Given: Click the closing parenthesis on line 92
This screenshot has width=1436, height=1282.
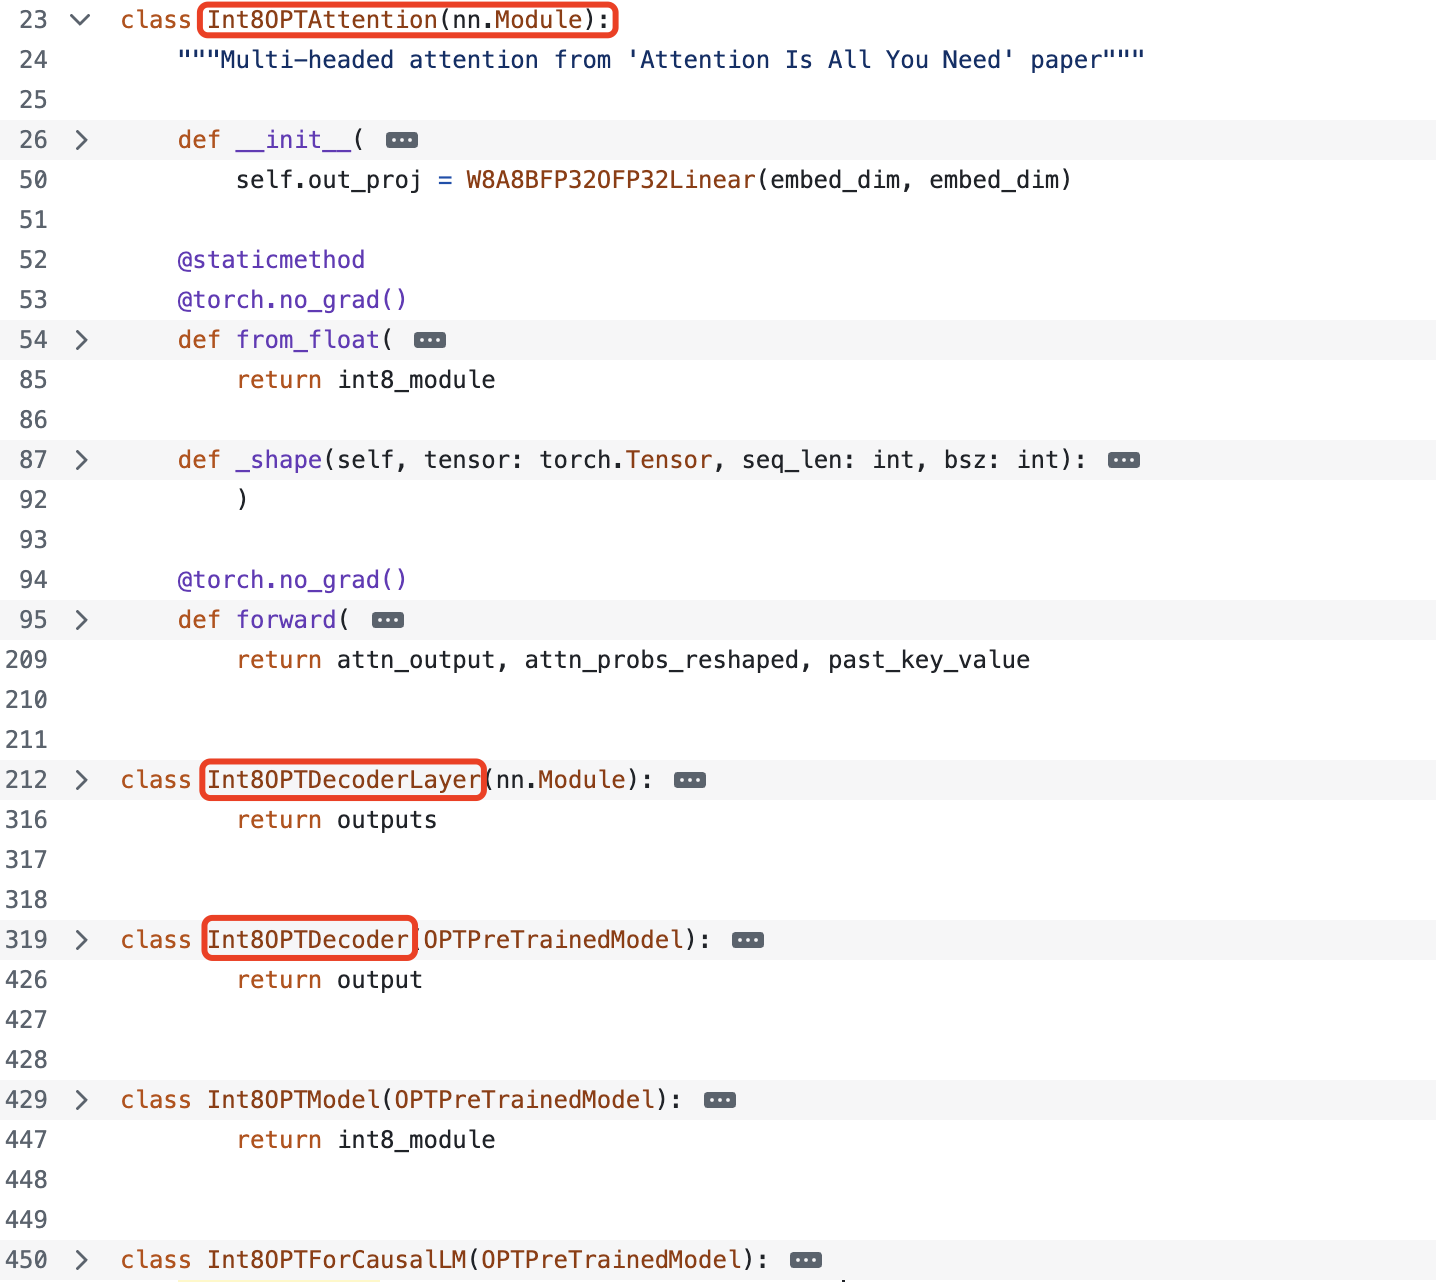Looking at the screenshot, I should pos(242,500).
